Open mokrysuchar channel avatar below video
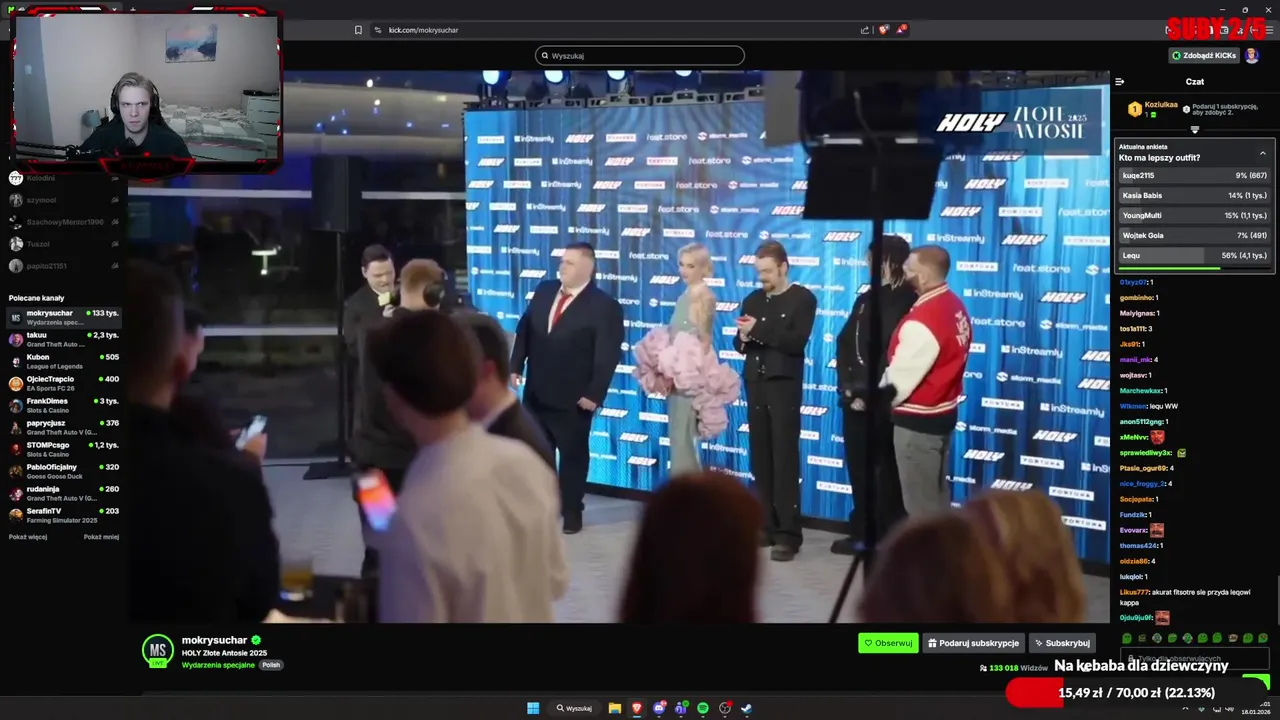The height and width of the screenshot is (720, 1280). 158,650
